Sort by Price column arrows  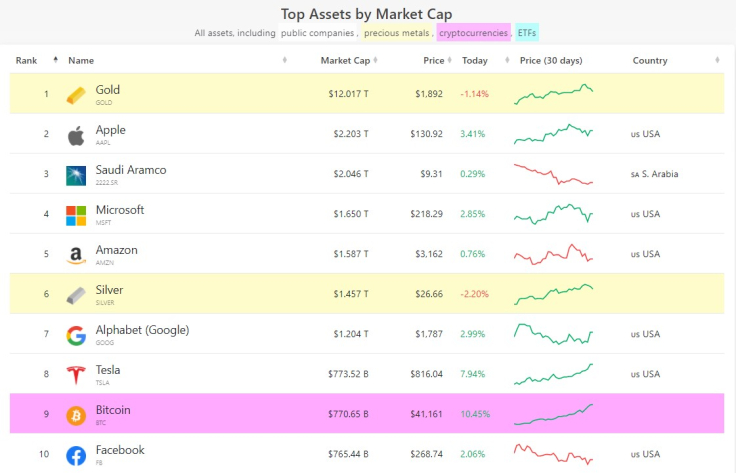click(x=450, y=60)
